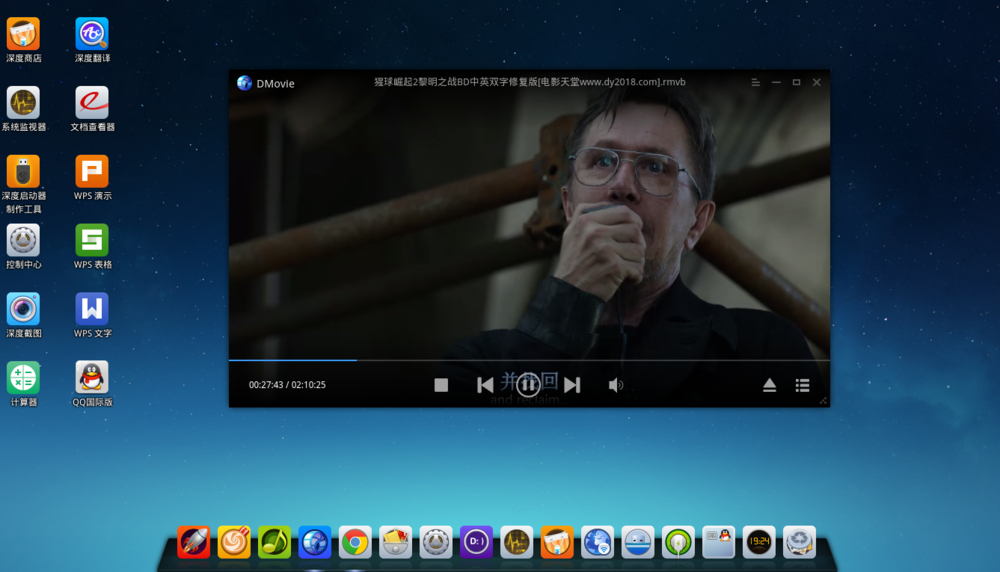The image size is (1000, 572).
Task: Select the 深度截图 screenshot icon
Action: (x=23, y=309)
